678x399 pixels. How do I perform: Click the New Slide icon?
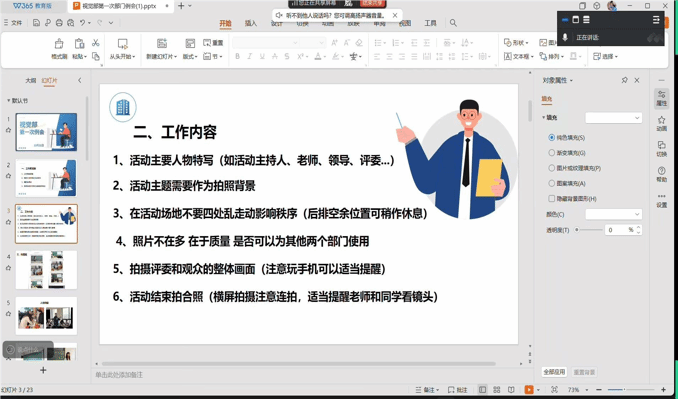(x=162, y=43)
